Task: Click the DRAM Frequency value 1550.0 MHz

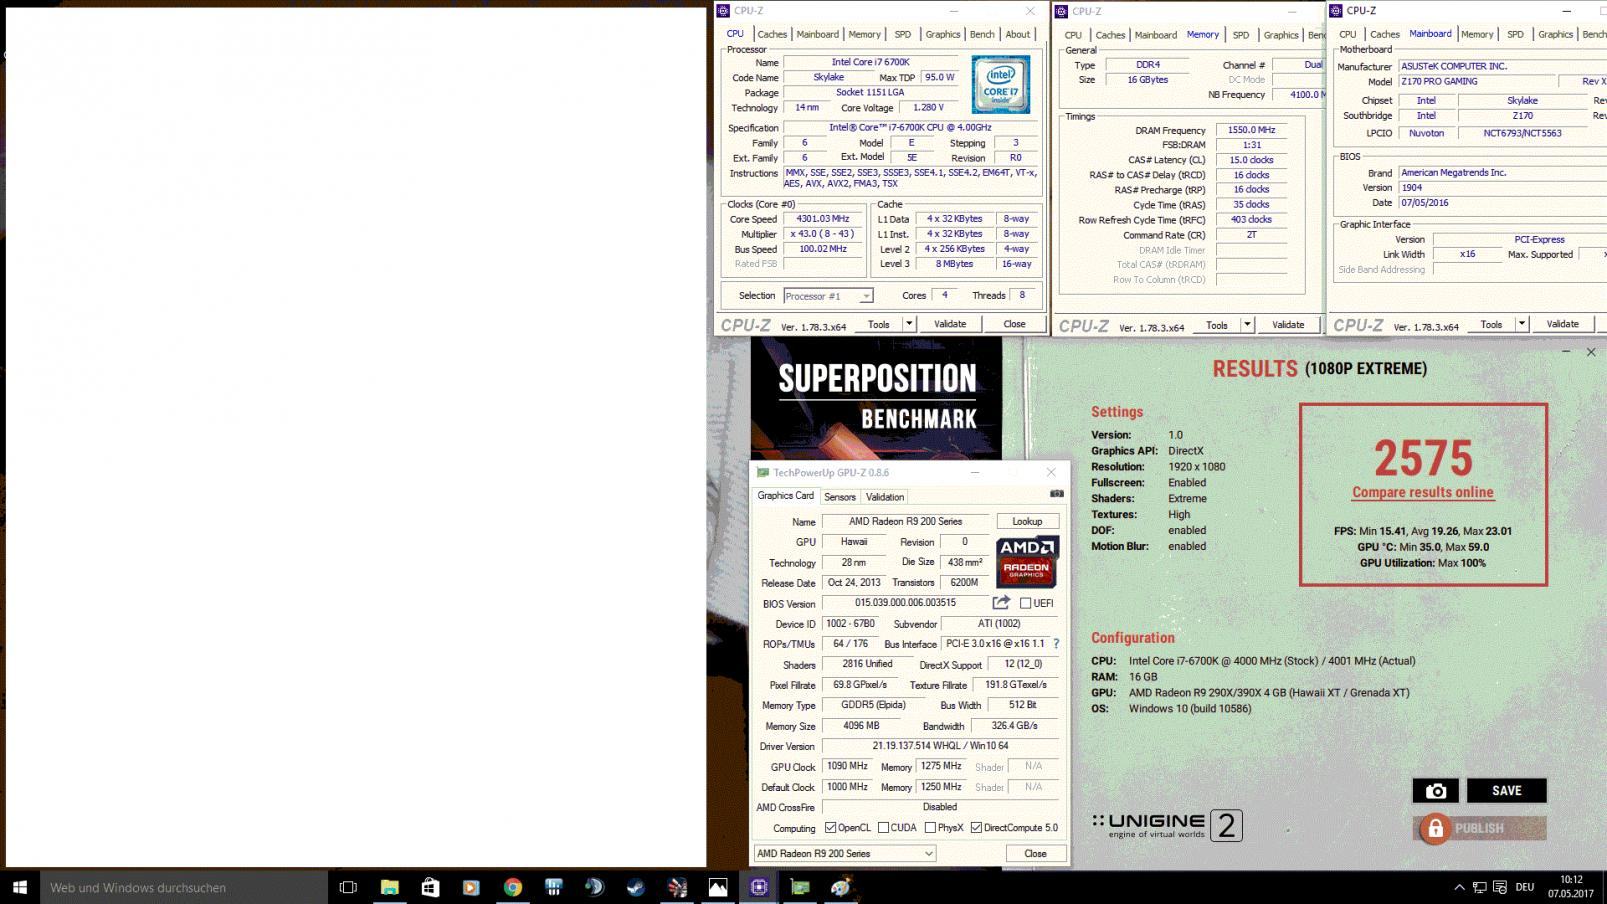Action: (x=1251, y=130)
